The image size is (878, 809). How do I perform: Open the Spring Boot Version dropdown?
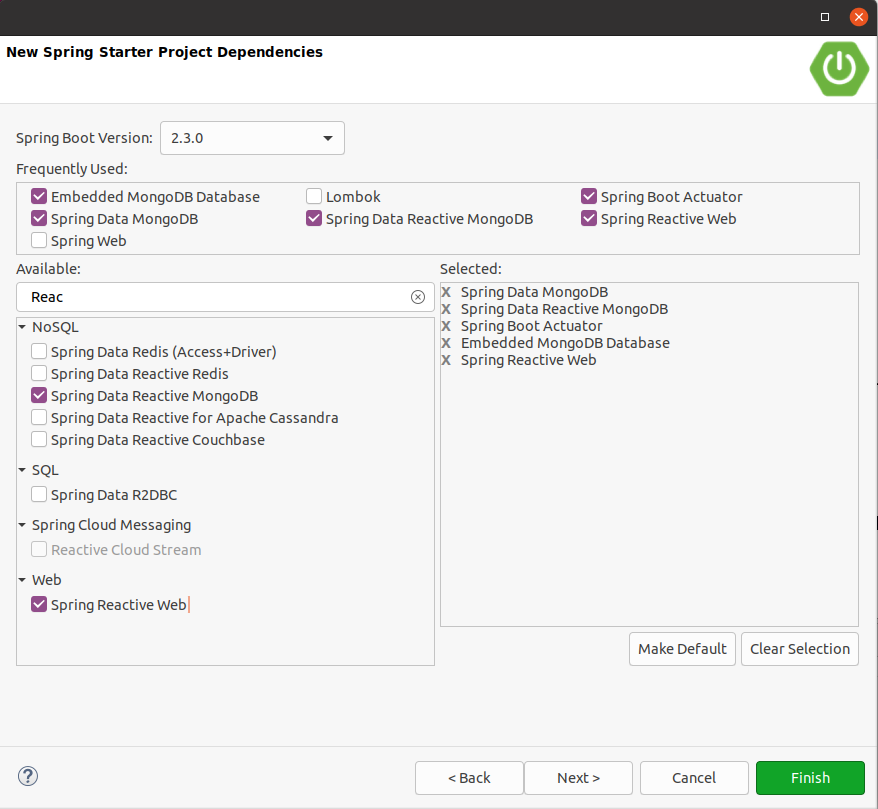[x=252, y=138]
